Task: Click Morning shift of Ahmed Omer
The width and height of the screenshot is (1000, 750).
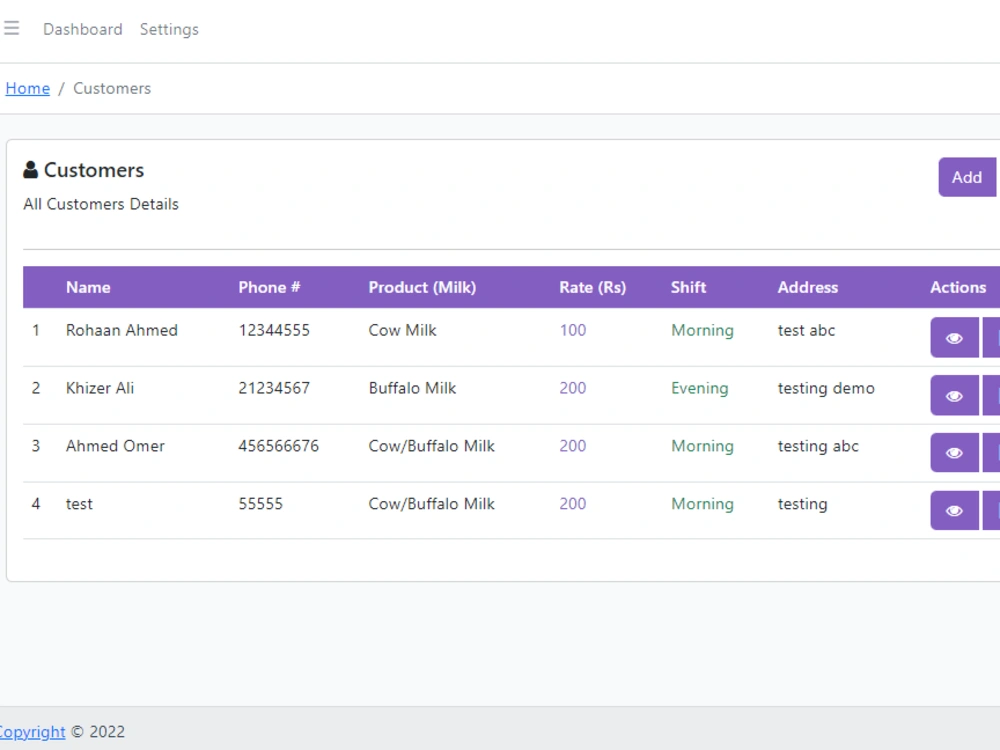Action: point(702,446)
